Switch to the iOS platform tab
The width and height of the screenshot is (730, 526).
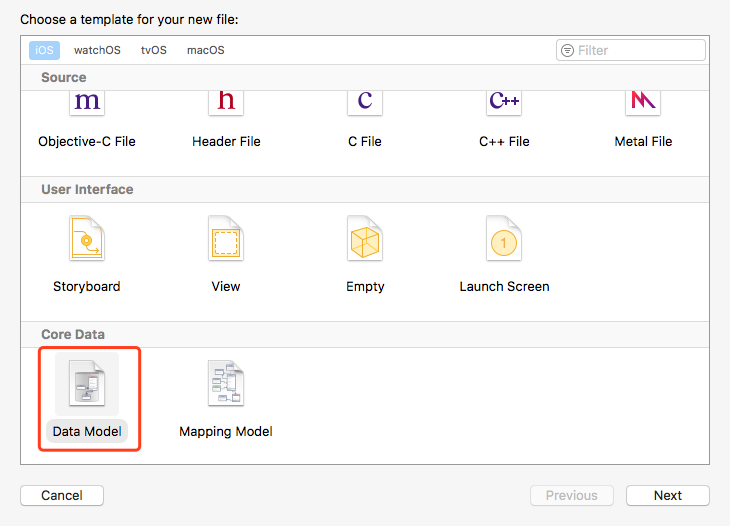[44, 50]
